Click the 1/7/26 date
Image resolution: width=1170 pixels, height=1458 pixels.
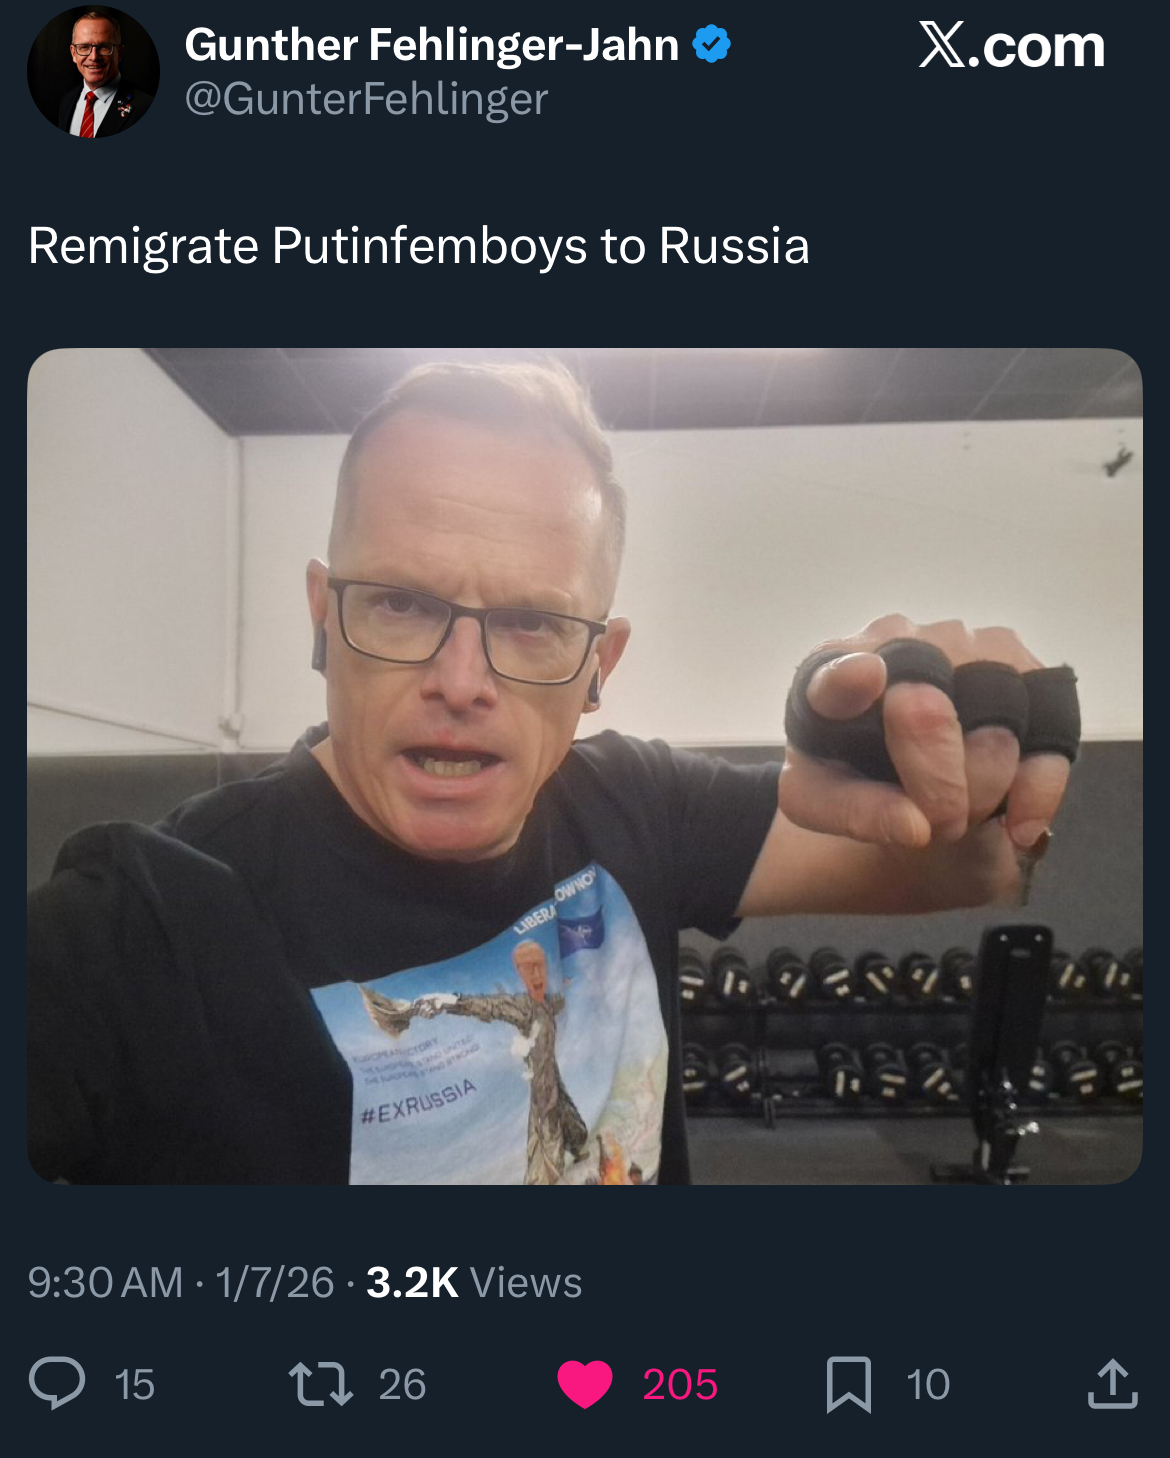[x=274, y=1283]
